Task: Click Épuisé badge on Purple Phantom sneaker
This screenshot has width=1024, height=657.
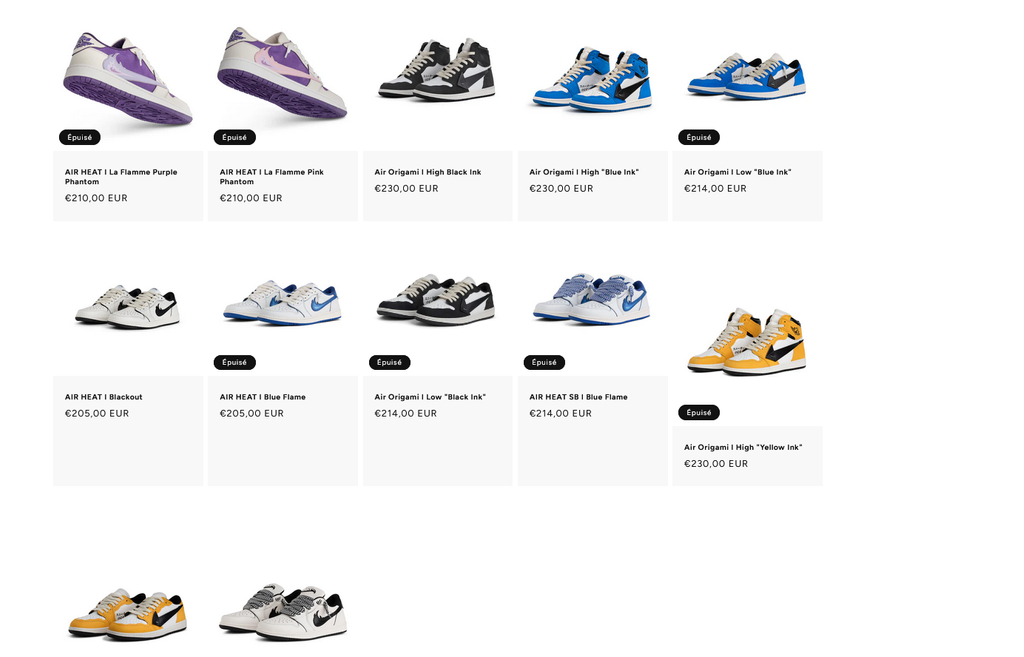Action: (80, 137)
